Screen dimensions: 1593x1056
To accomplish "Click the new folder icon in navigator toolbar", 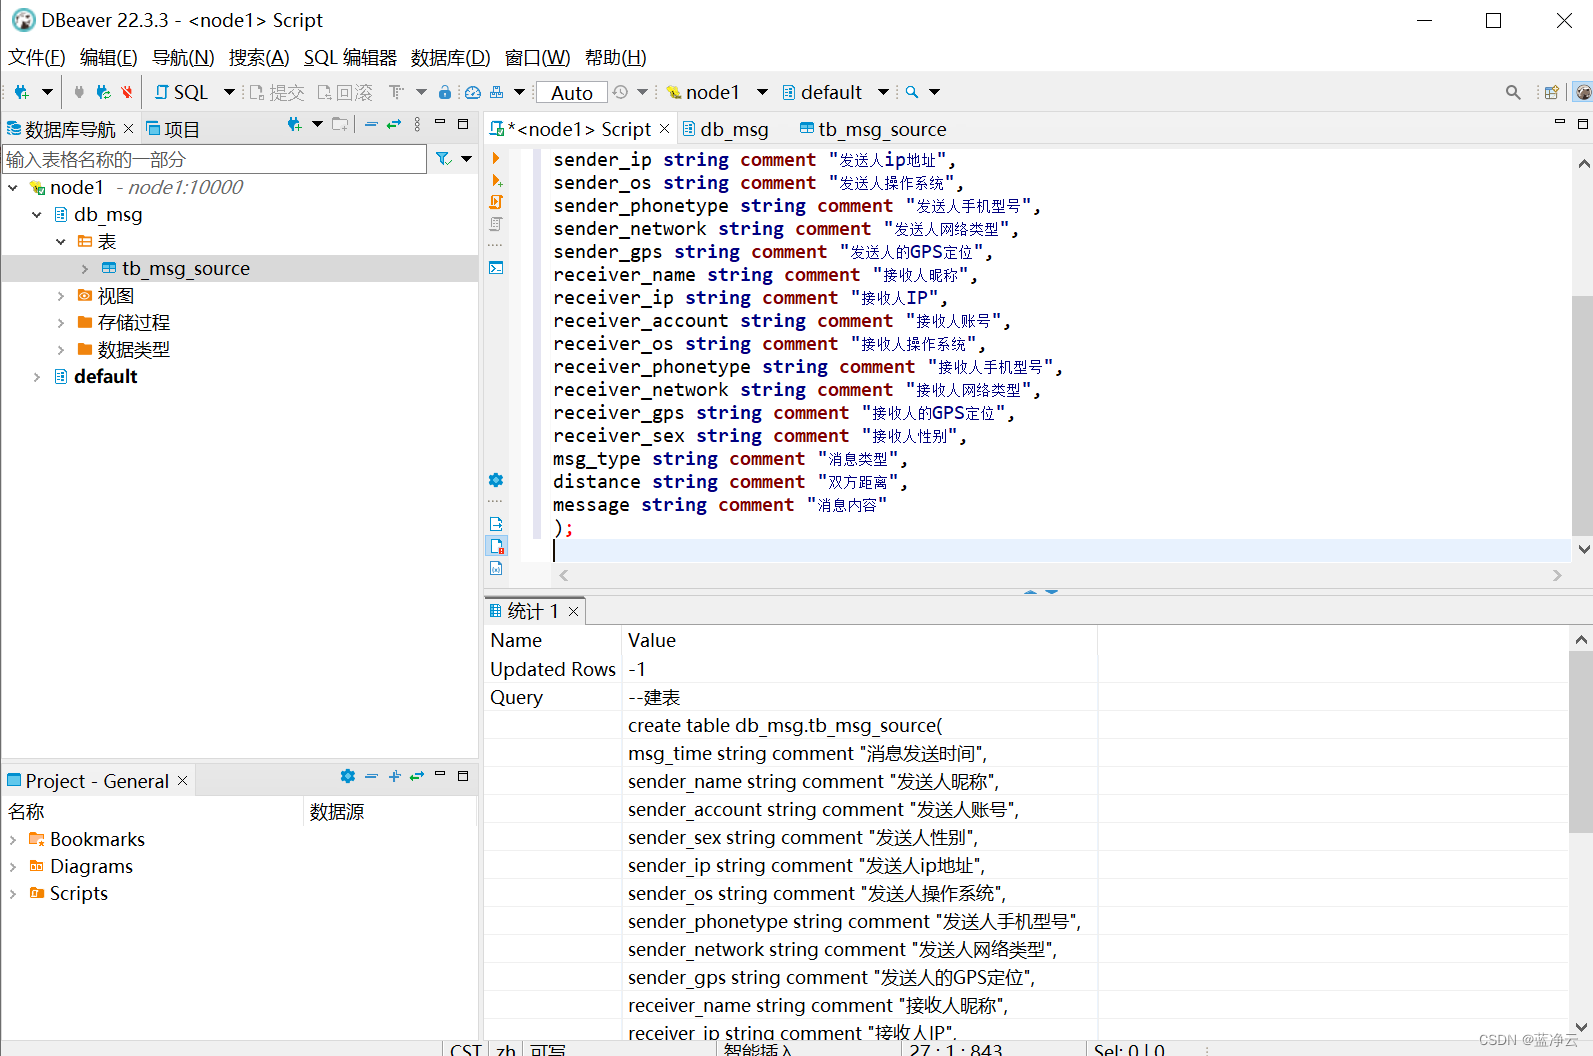I will (x=340, y=125).
